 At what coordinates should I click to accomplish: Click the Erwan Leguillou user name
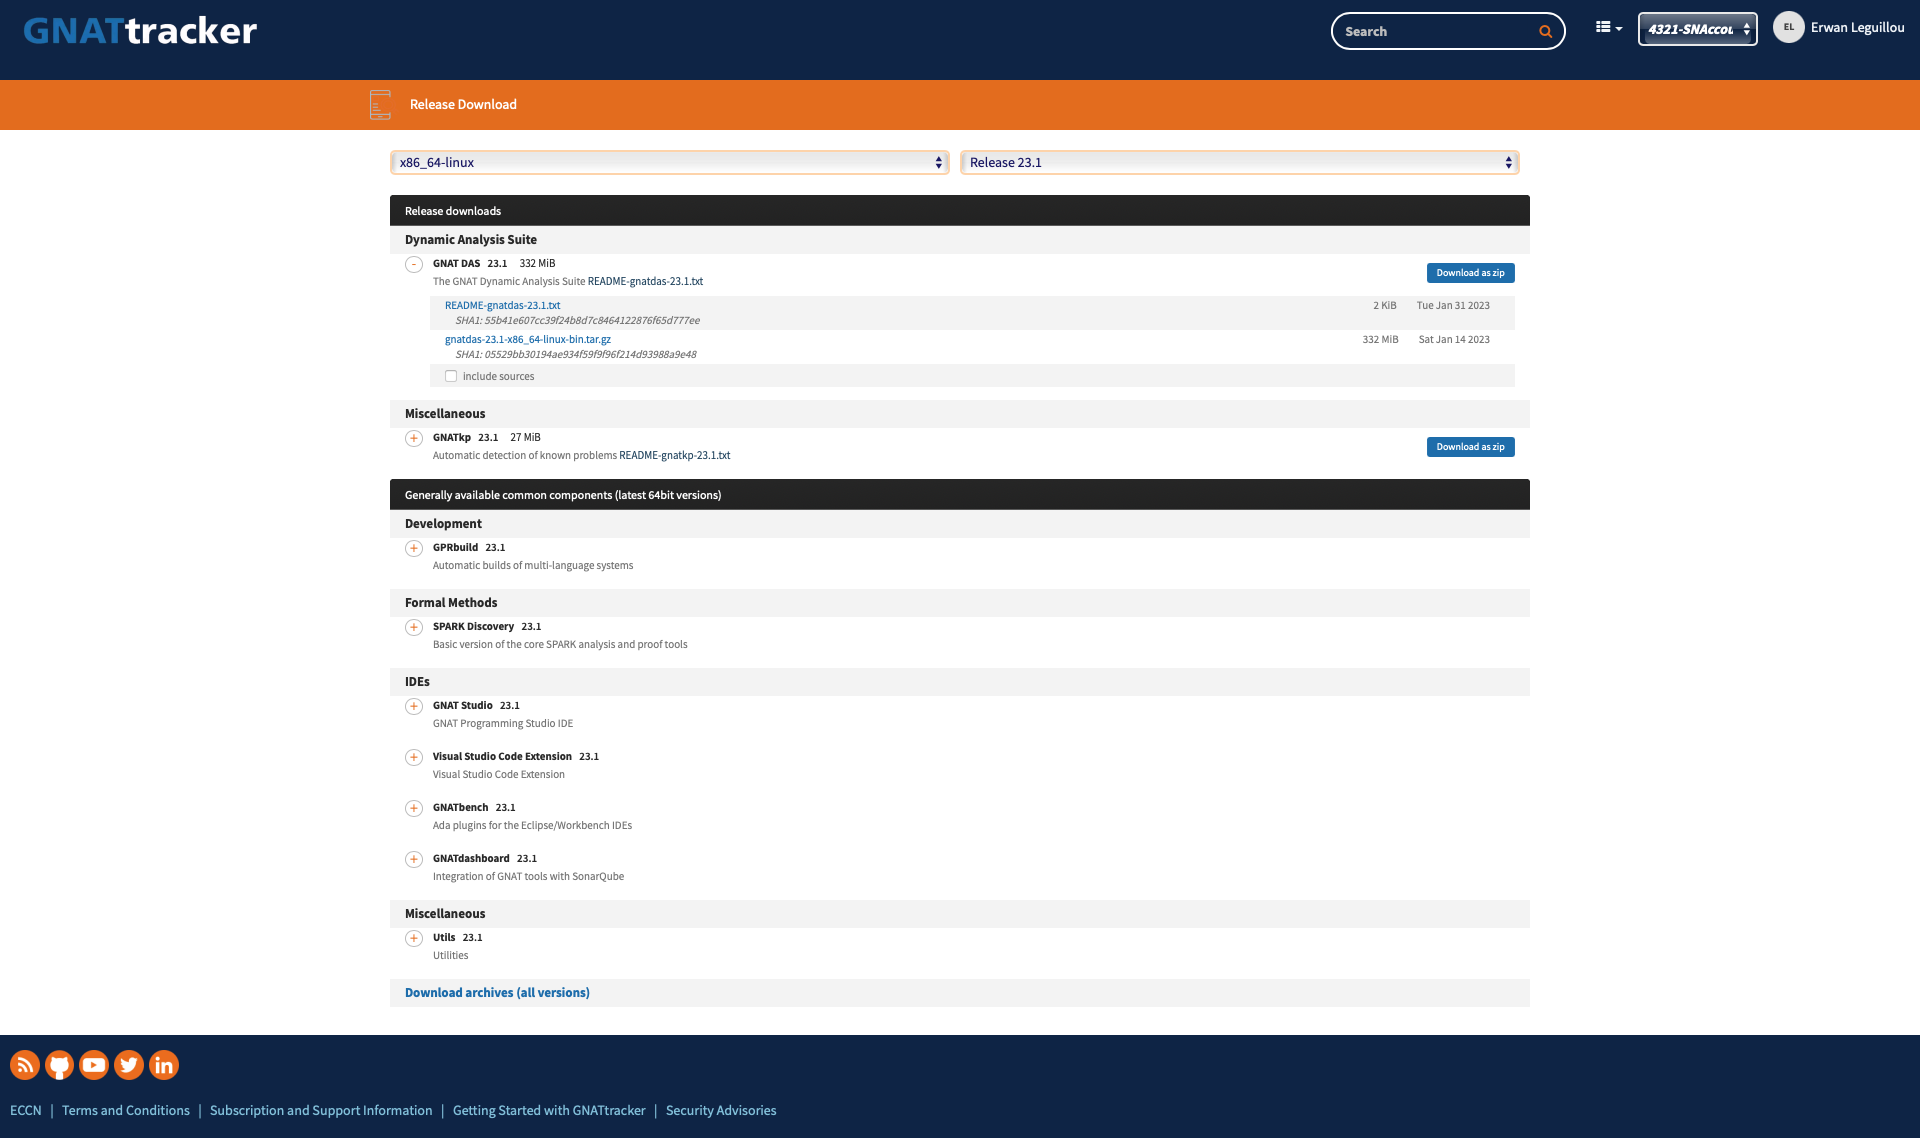click(x=1857, y=27)
